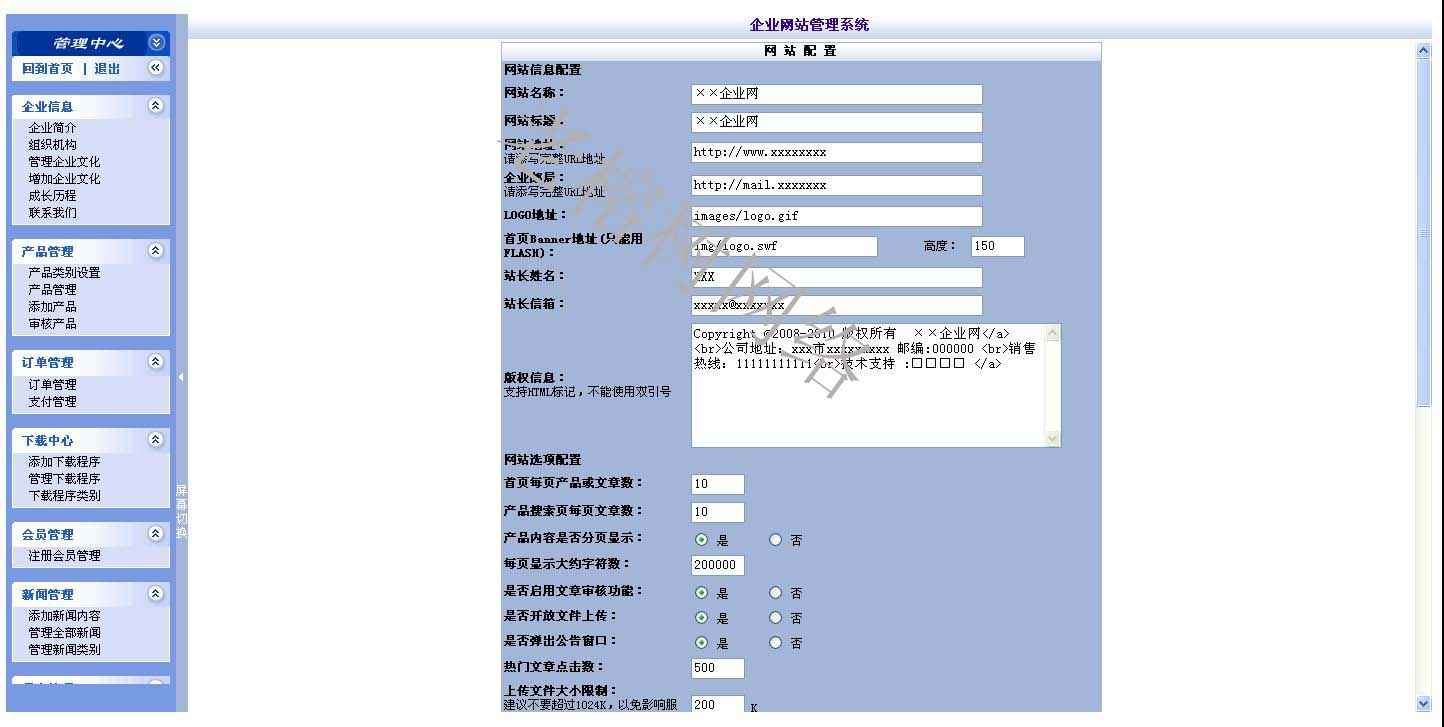Collapse the 下载中心 section
The image size is (1444, 727).
click(x=156, y=440)
